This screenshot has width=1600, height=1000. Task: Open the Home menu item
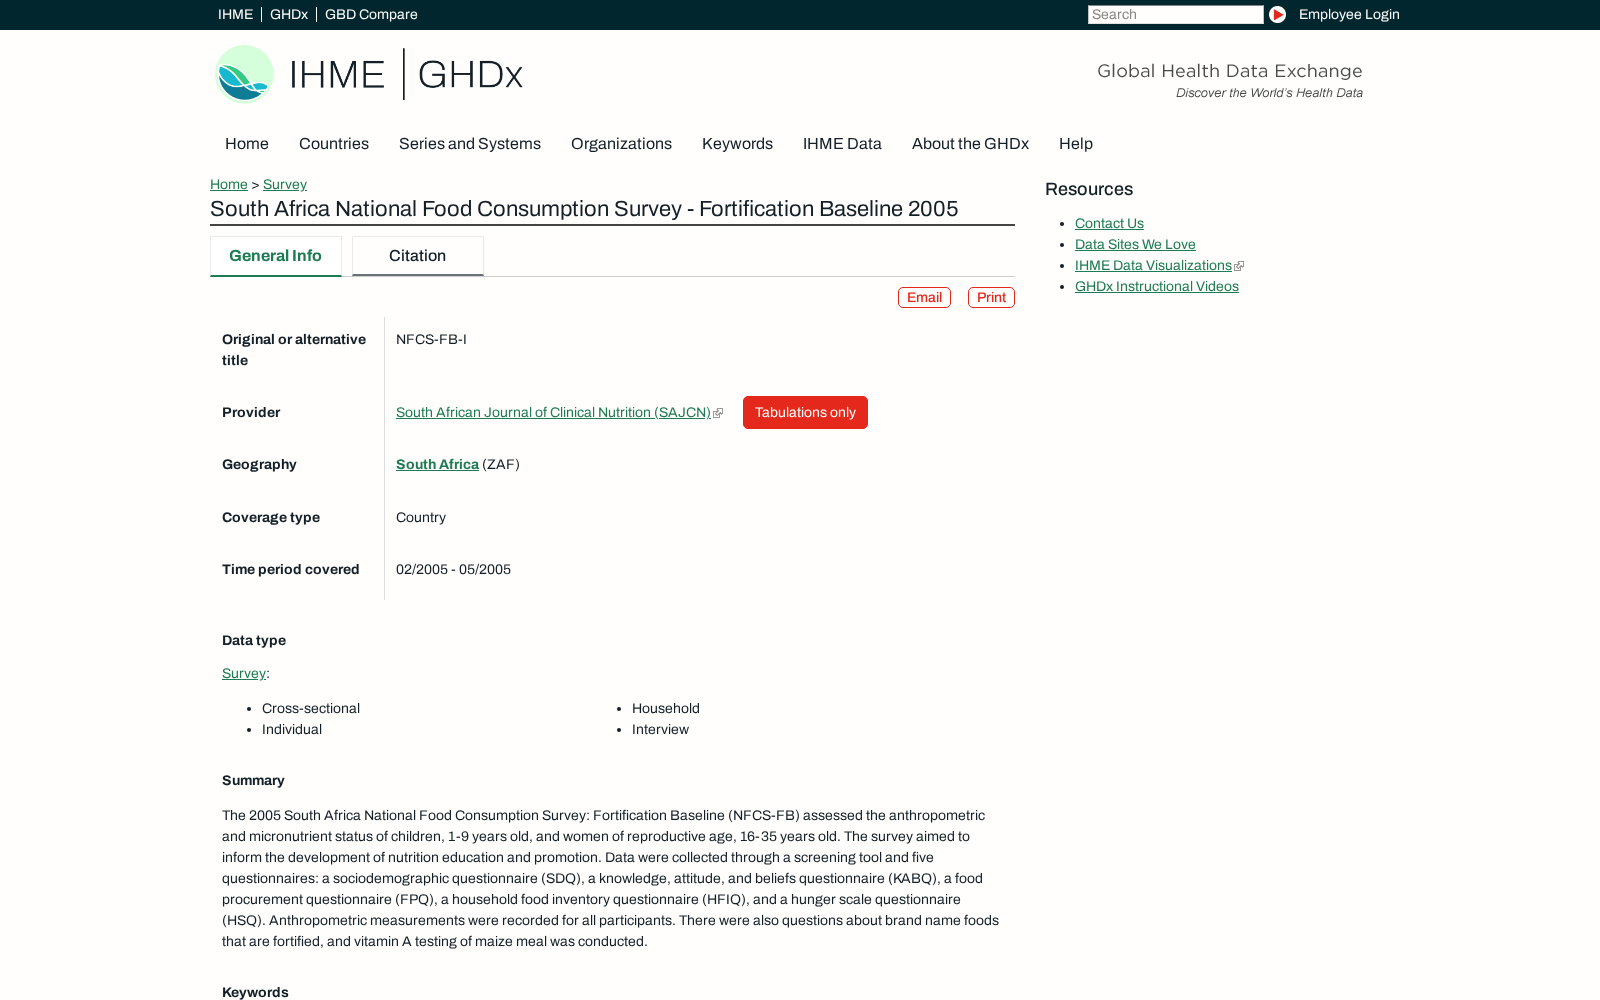tap(247, 143)
